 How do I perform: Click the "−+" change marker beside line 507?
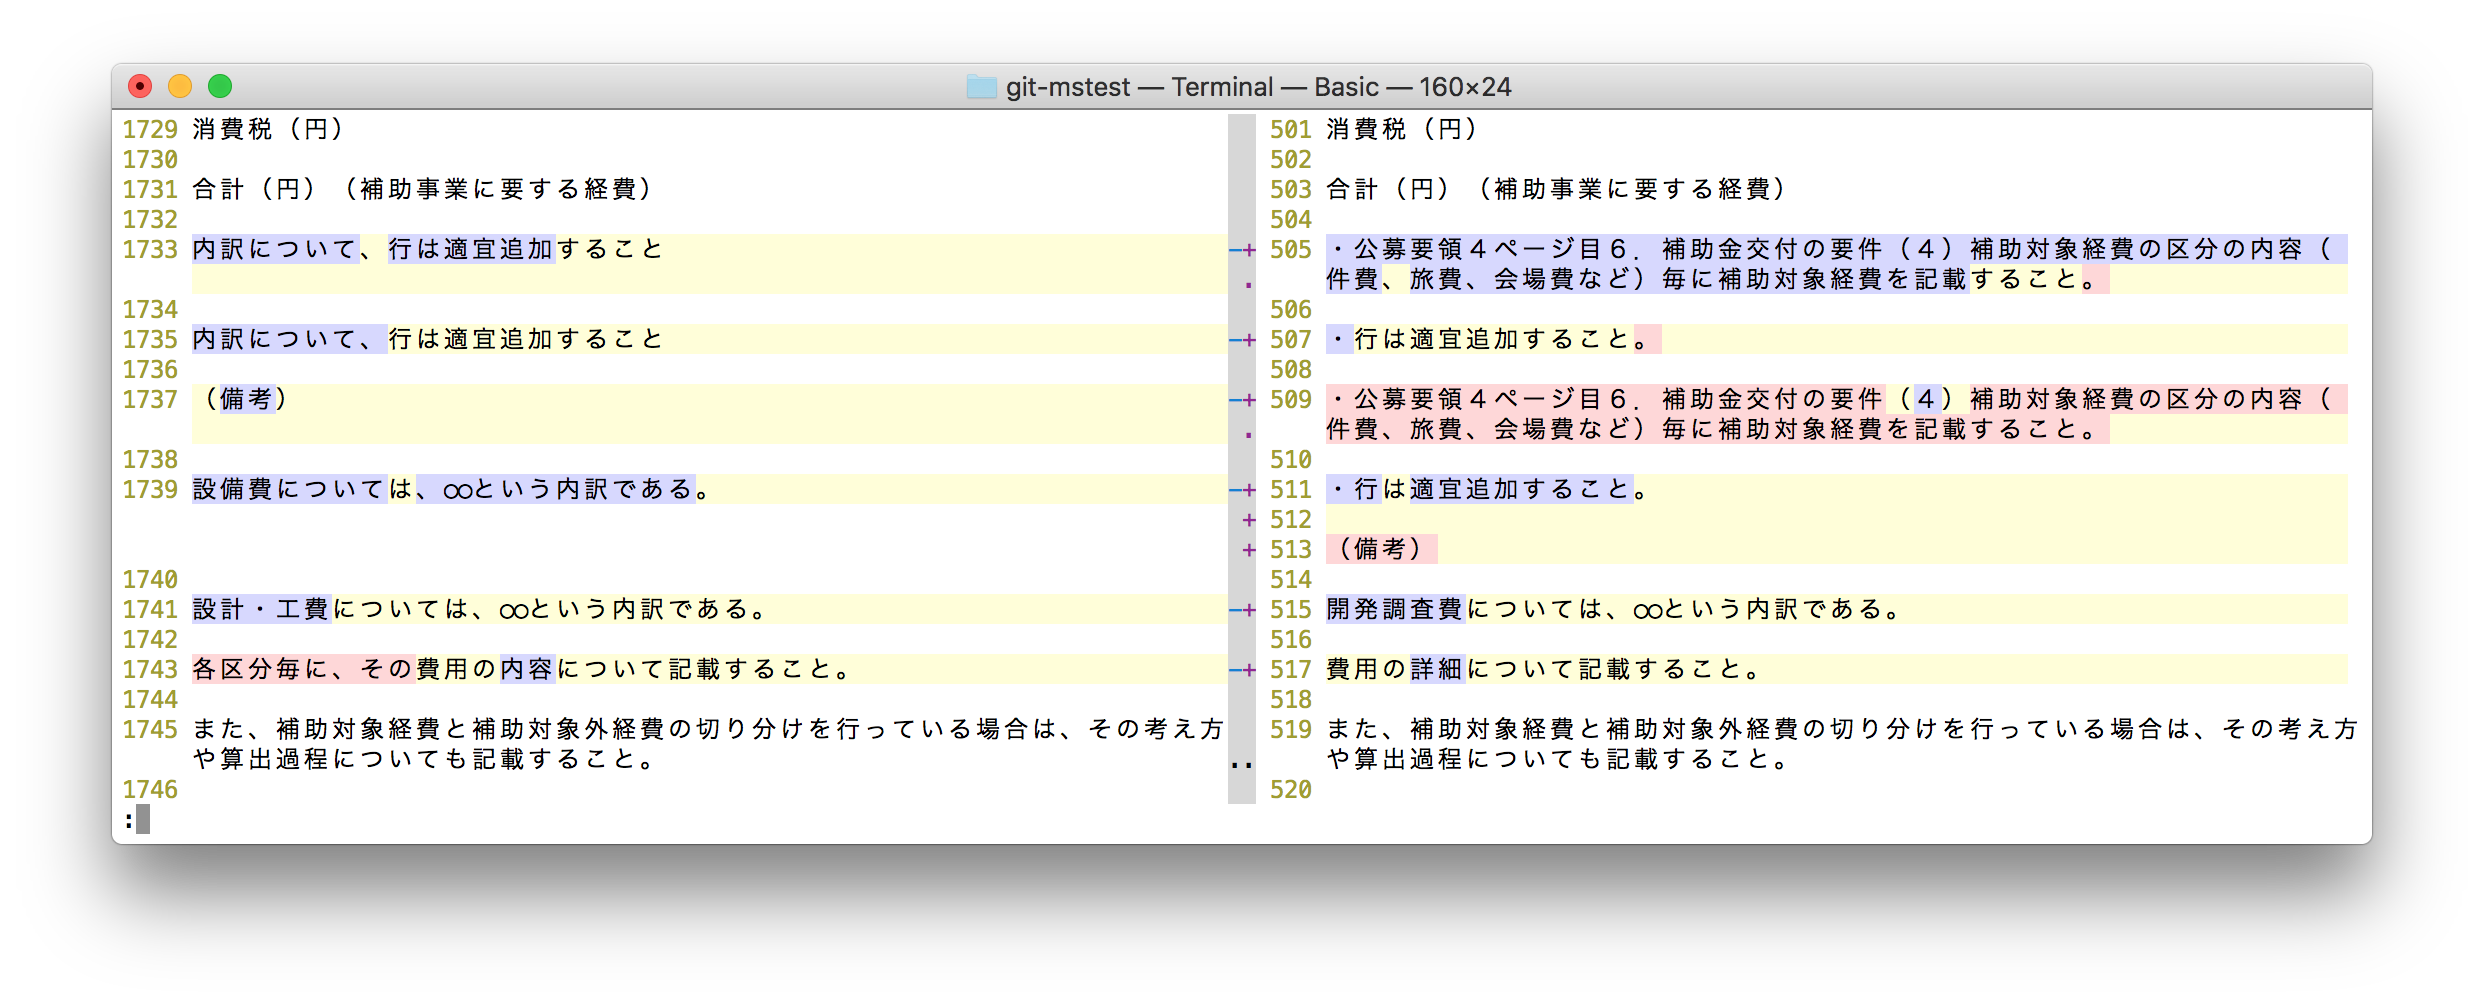tap(1243, 339)
